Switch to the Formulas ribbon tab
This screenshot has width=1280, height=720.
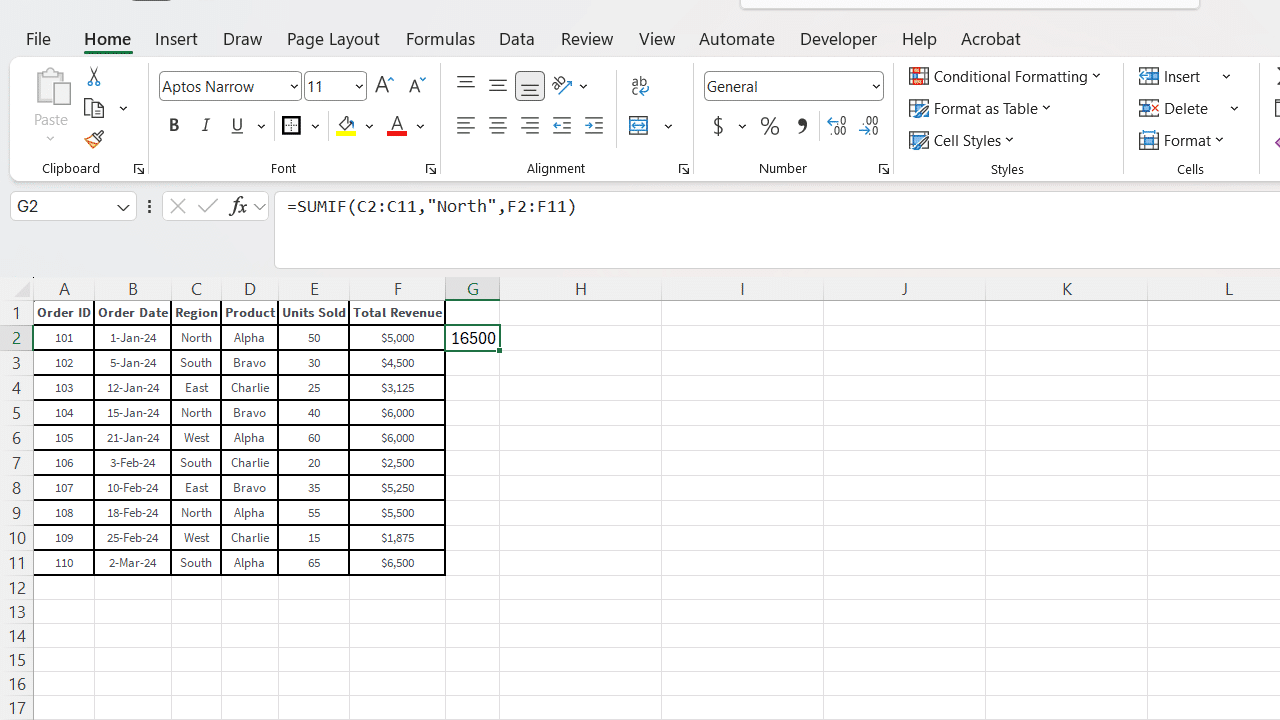440,38
